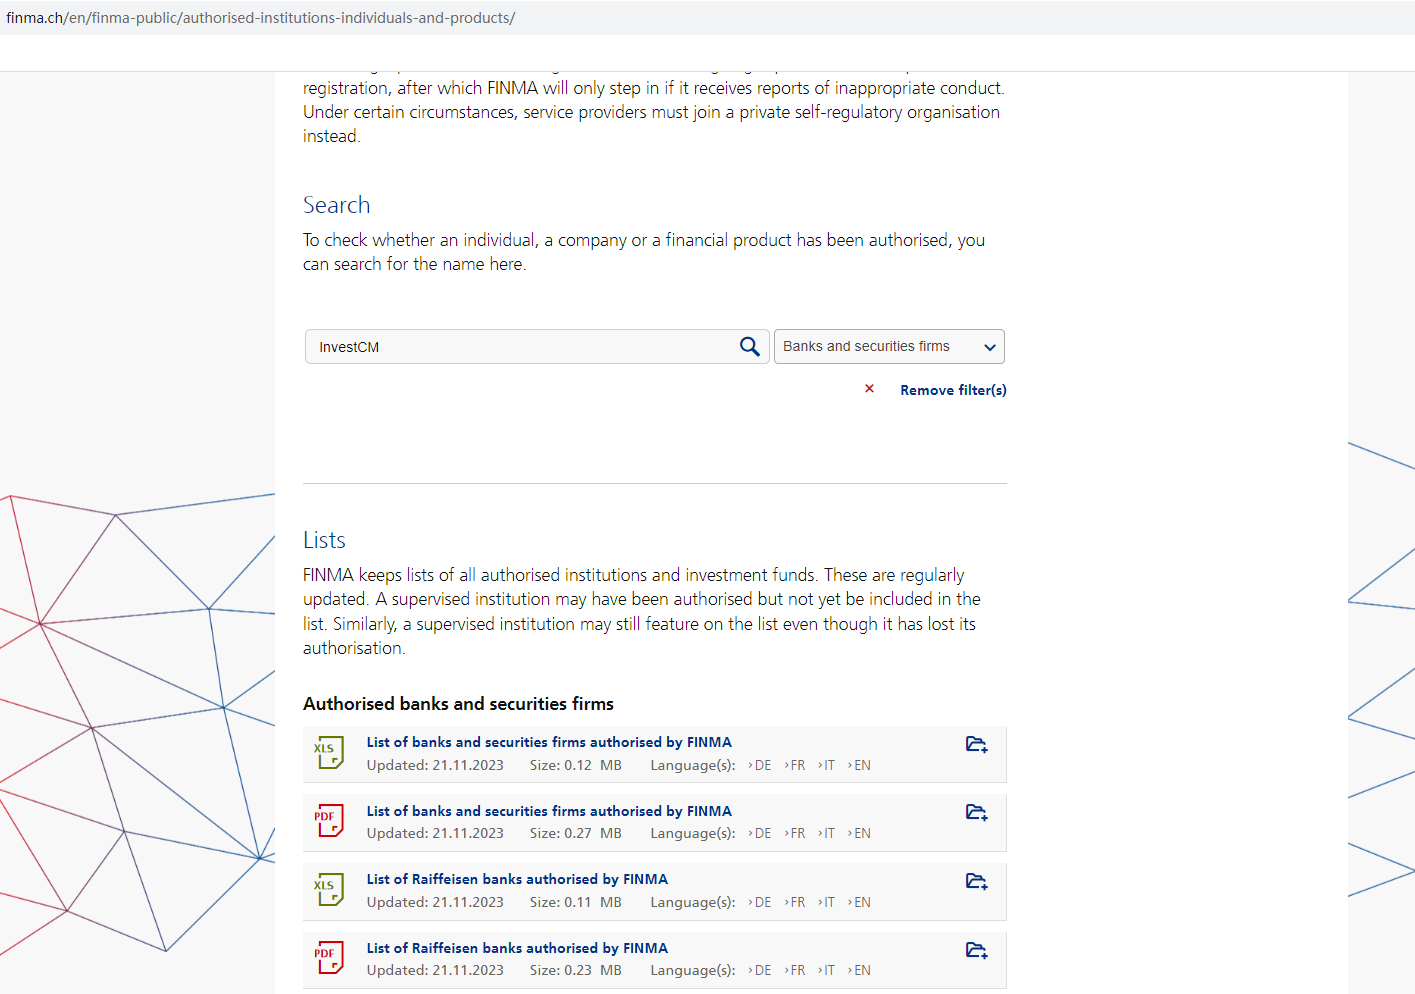1415x994 pixels.
Task: Click XLS icon for Raiffeisen banks list
Action: [328, 890]
